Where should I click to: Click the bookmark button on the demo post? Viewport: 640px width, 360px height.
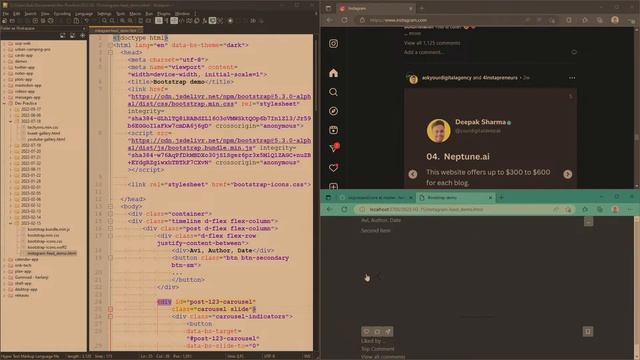[x=588, y=331]
